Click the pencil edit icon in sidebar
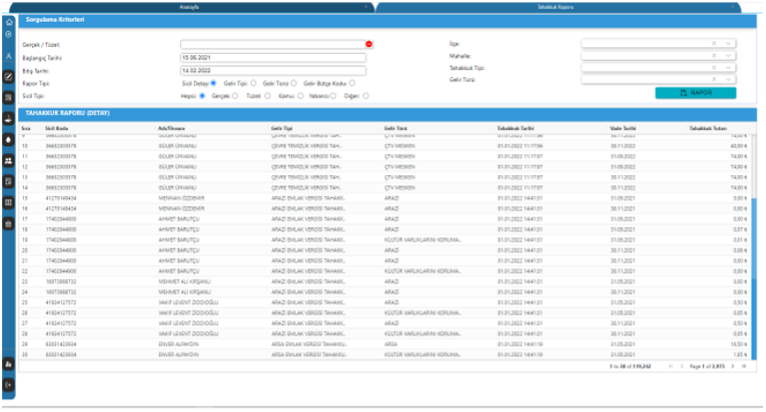 point(9,76)
